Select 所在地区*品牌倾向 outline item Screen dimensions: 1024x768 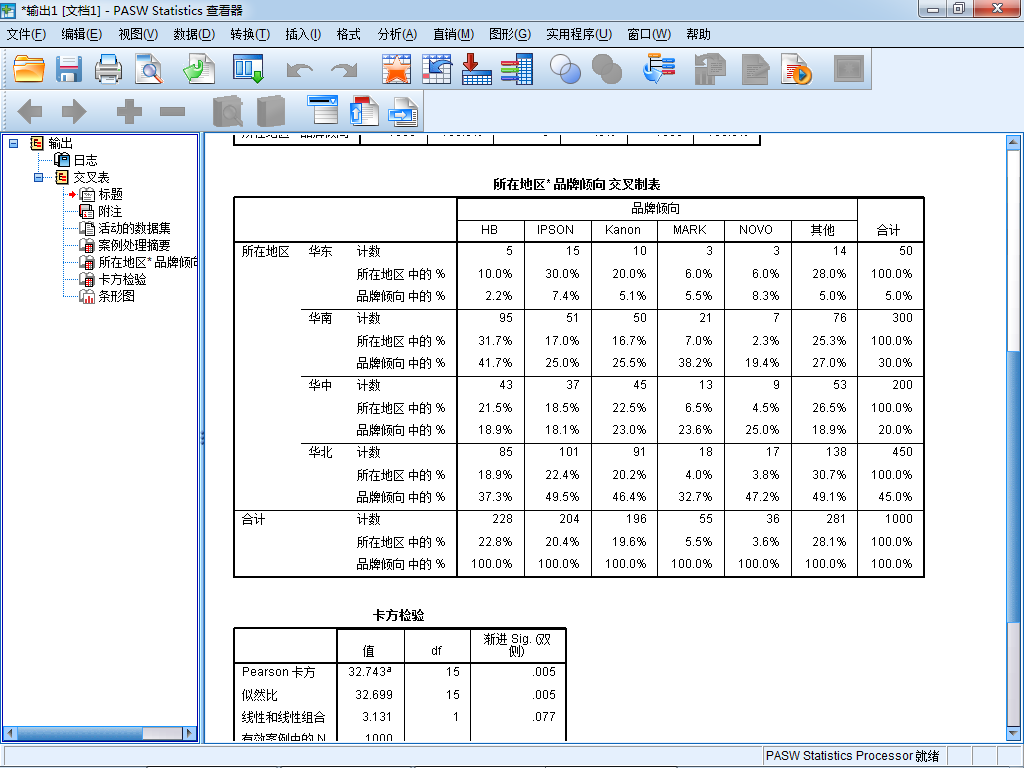click(x=148, y=262)
